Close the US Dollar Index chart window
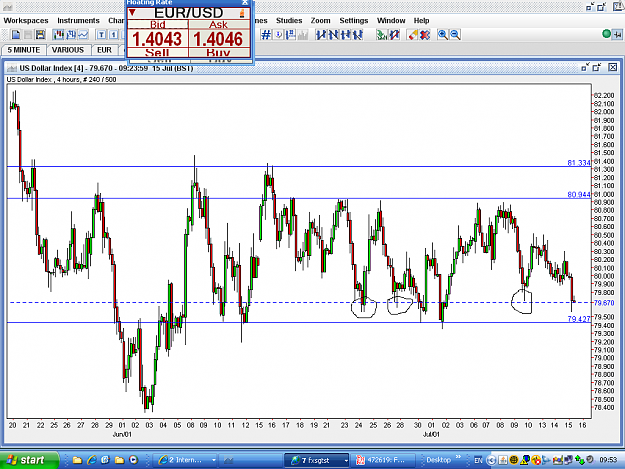This screenshot has height=469, width=625. tap(613, 67)
